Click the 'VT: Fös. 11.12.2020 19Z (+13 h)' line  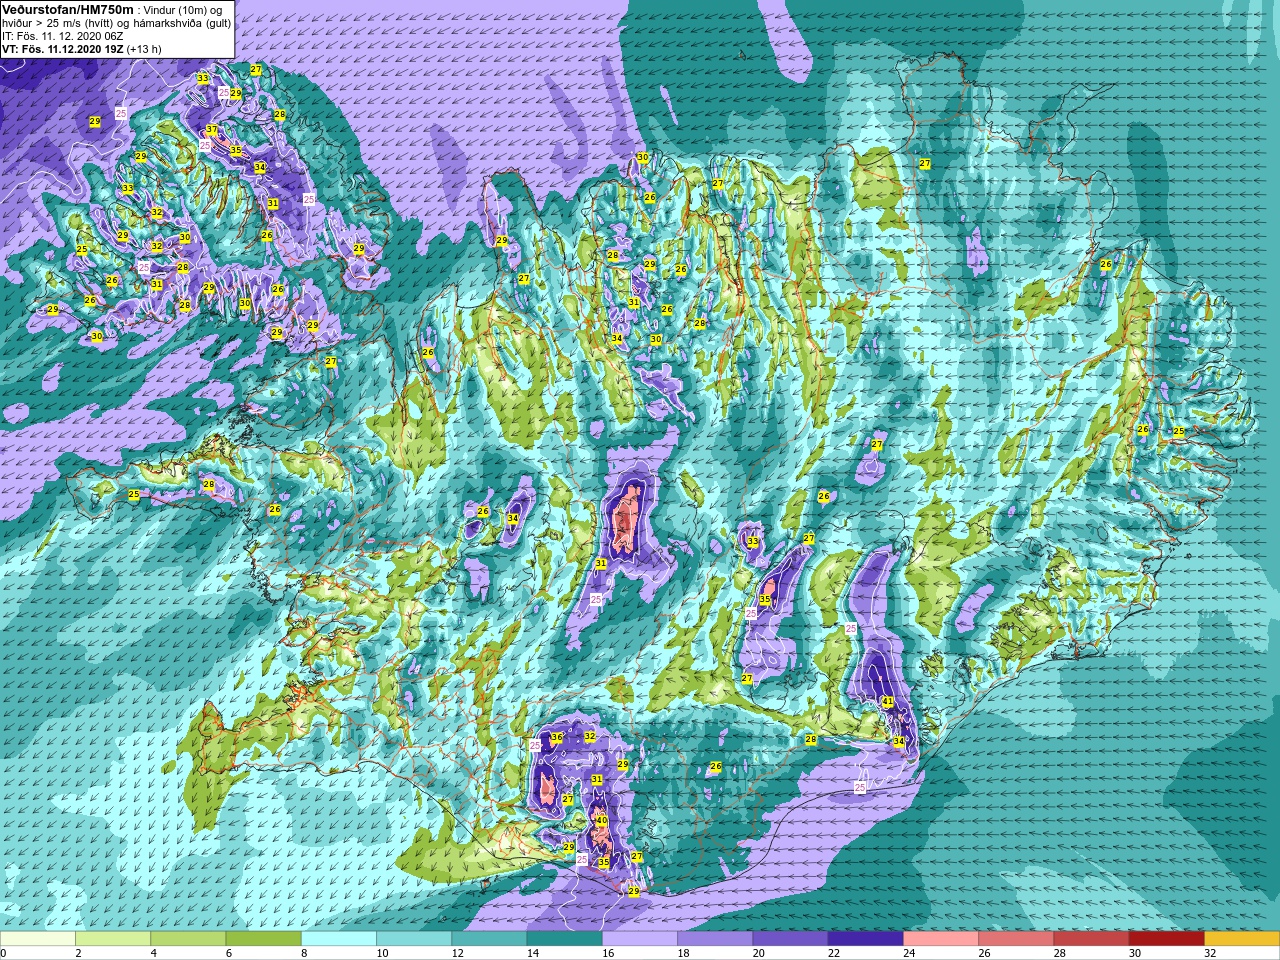coord(81,49)
